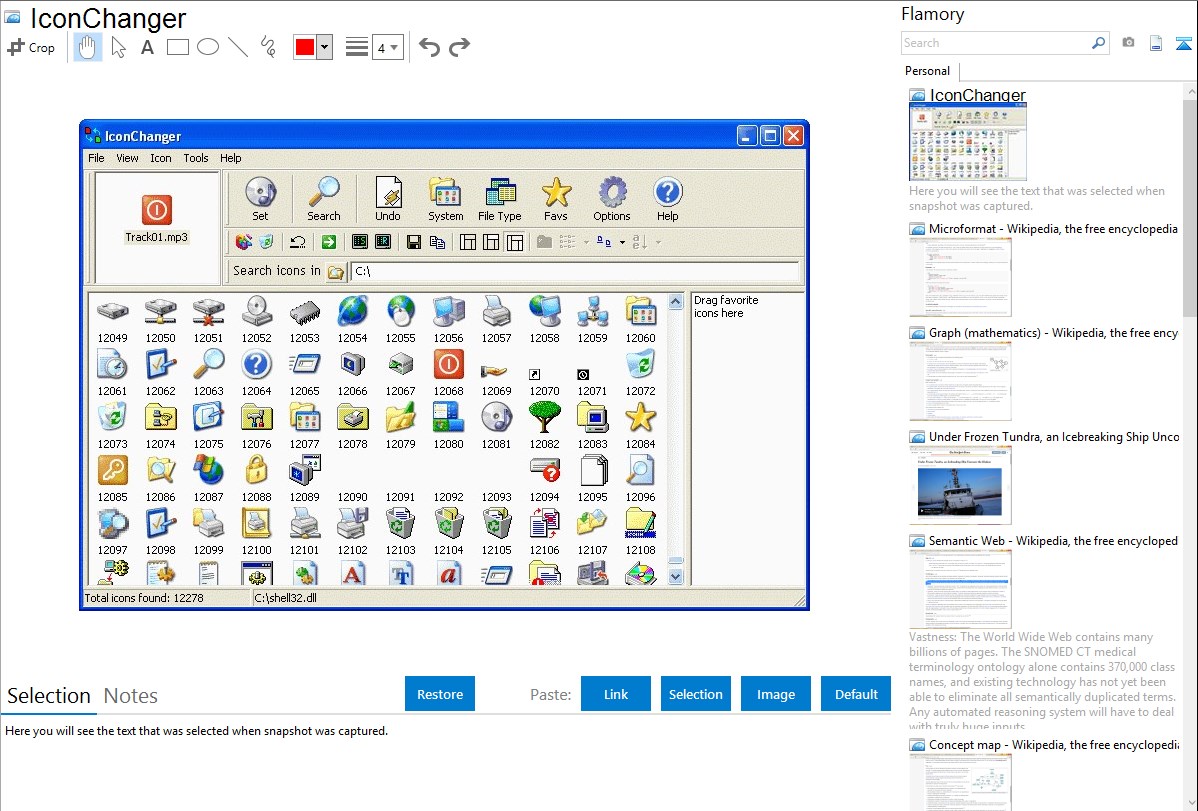Select the straight line tool

tap(238, 47)
